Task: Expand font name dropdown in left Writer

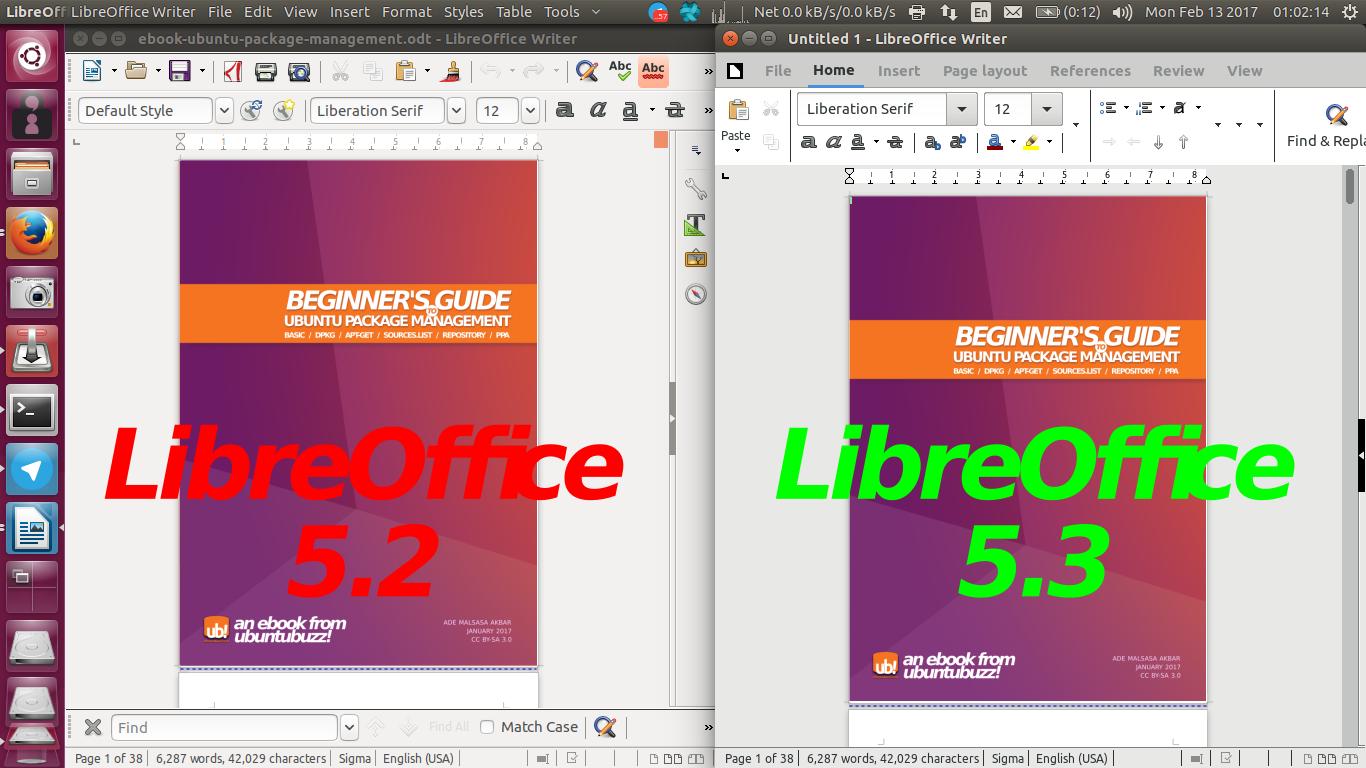Action: click(456, 110)
